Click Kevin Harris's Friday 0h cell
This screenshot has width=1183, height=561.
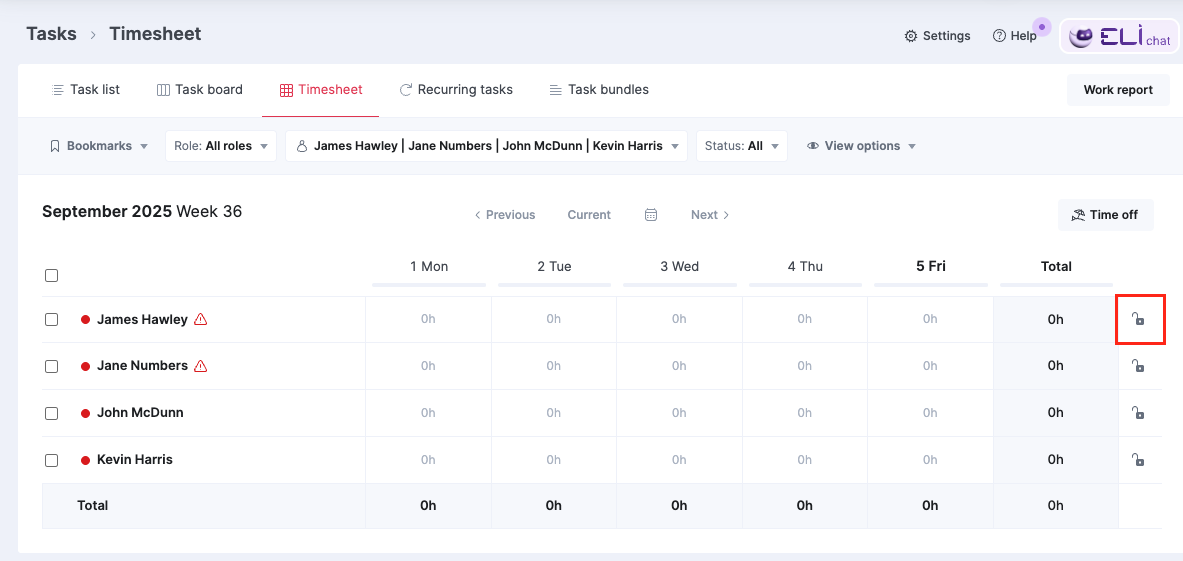coord(931,460)
